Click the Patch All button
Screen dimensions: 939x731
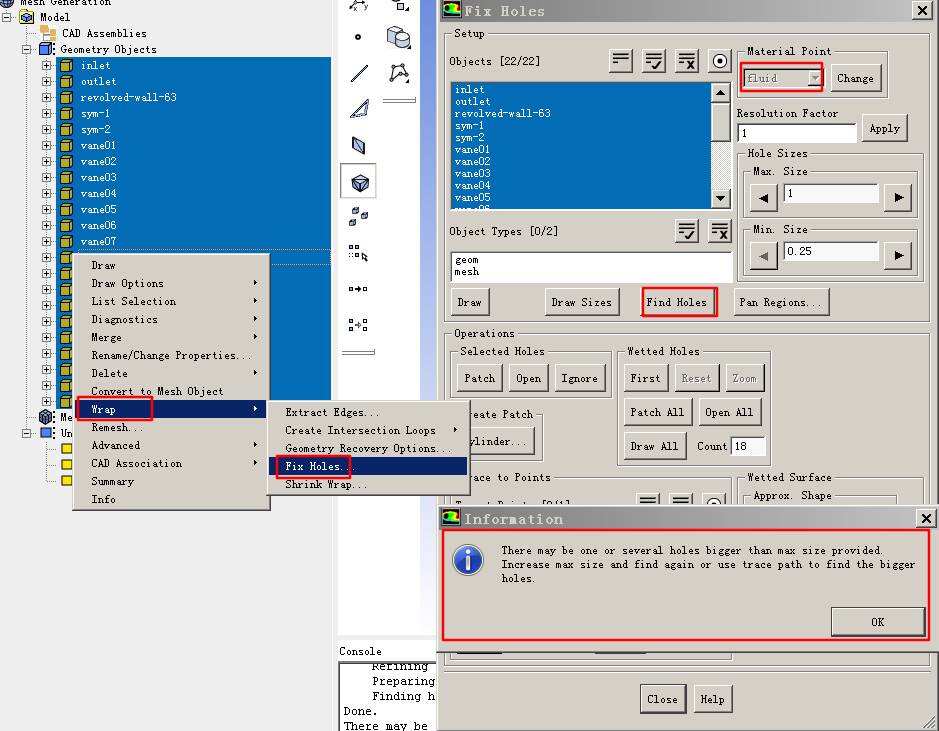(x=657, y=412)
